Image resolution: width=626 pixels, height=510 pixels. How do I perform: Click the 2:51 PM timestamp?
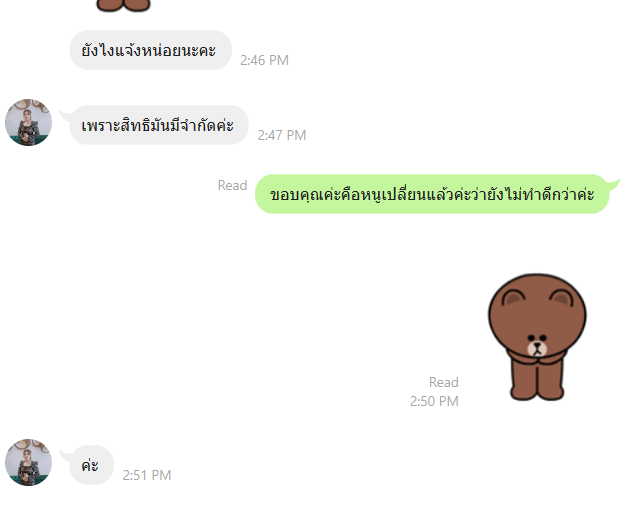(x=147, y=475)
